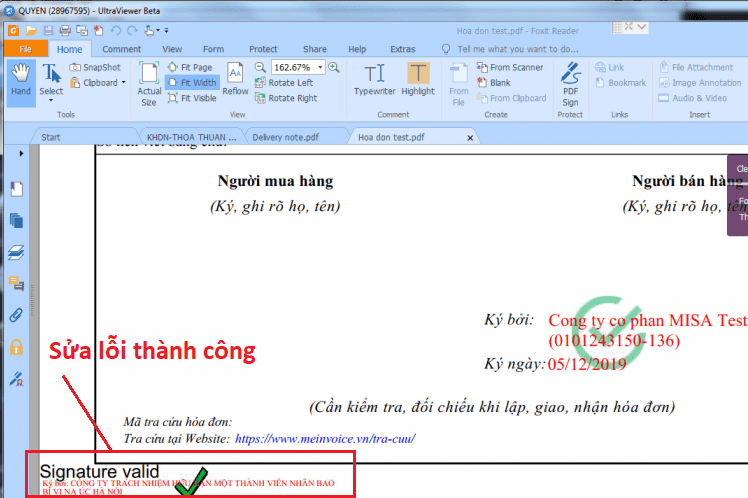
Task: Click the zoom out magnifier icon
Action: [260, 67]
